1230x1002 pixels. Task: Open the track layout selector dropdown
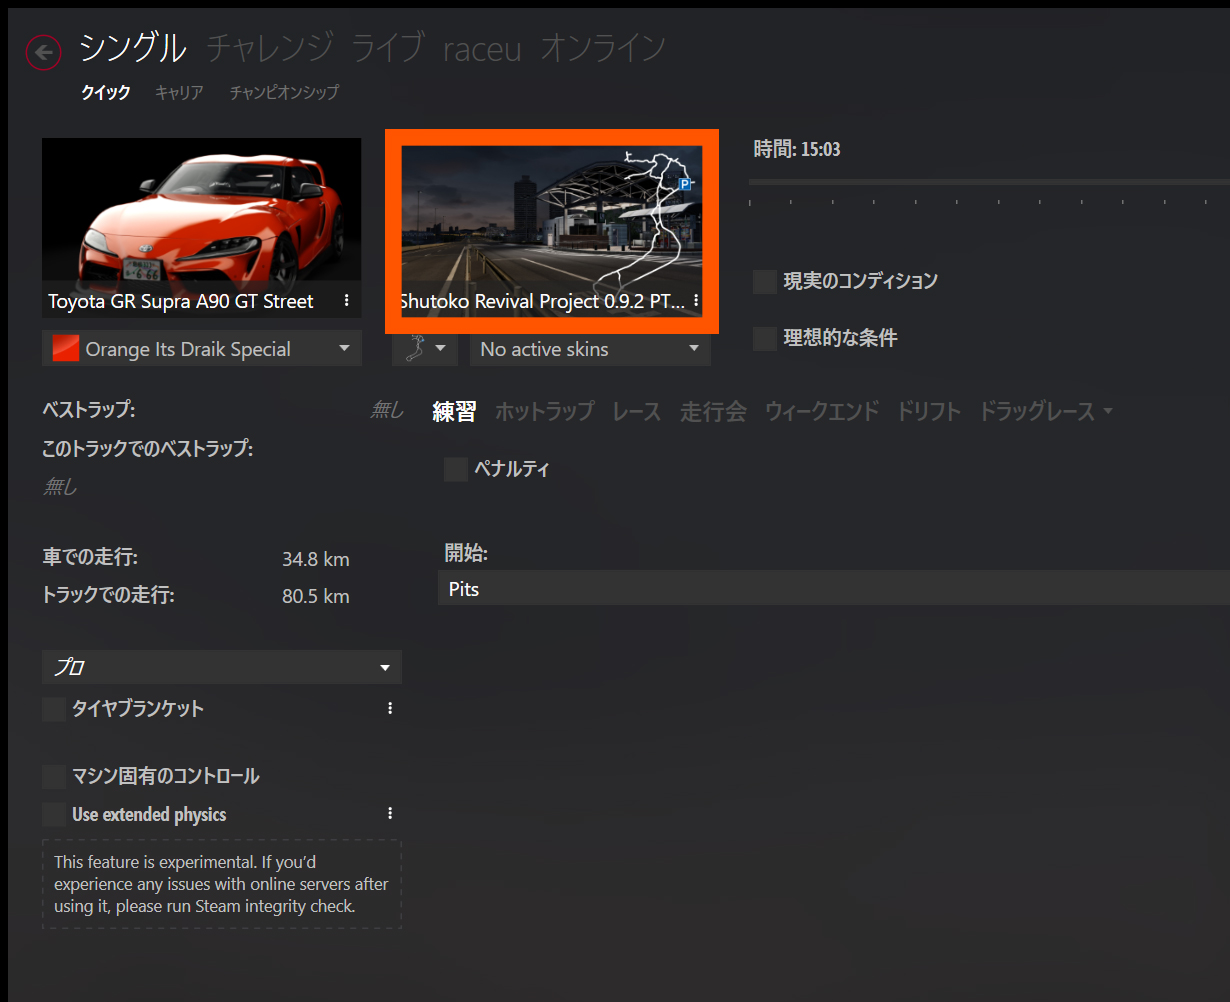click(x=425, y=349)
